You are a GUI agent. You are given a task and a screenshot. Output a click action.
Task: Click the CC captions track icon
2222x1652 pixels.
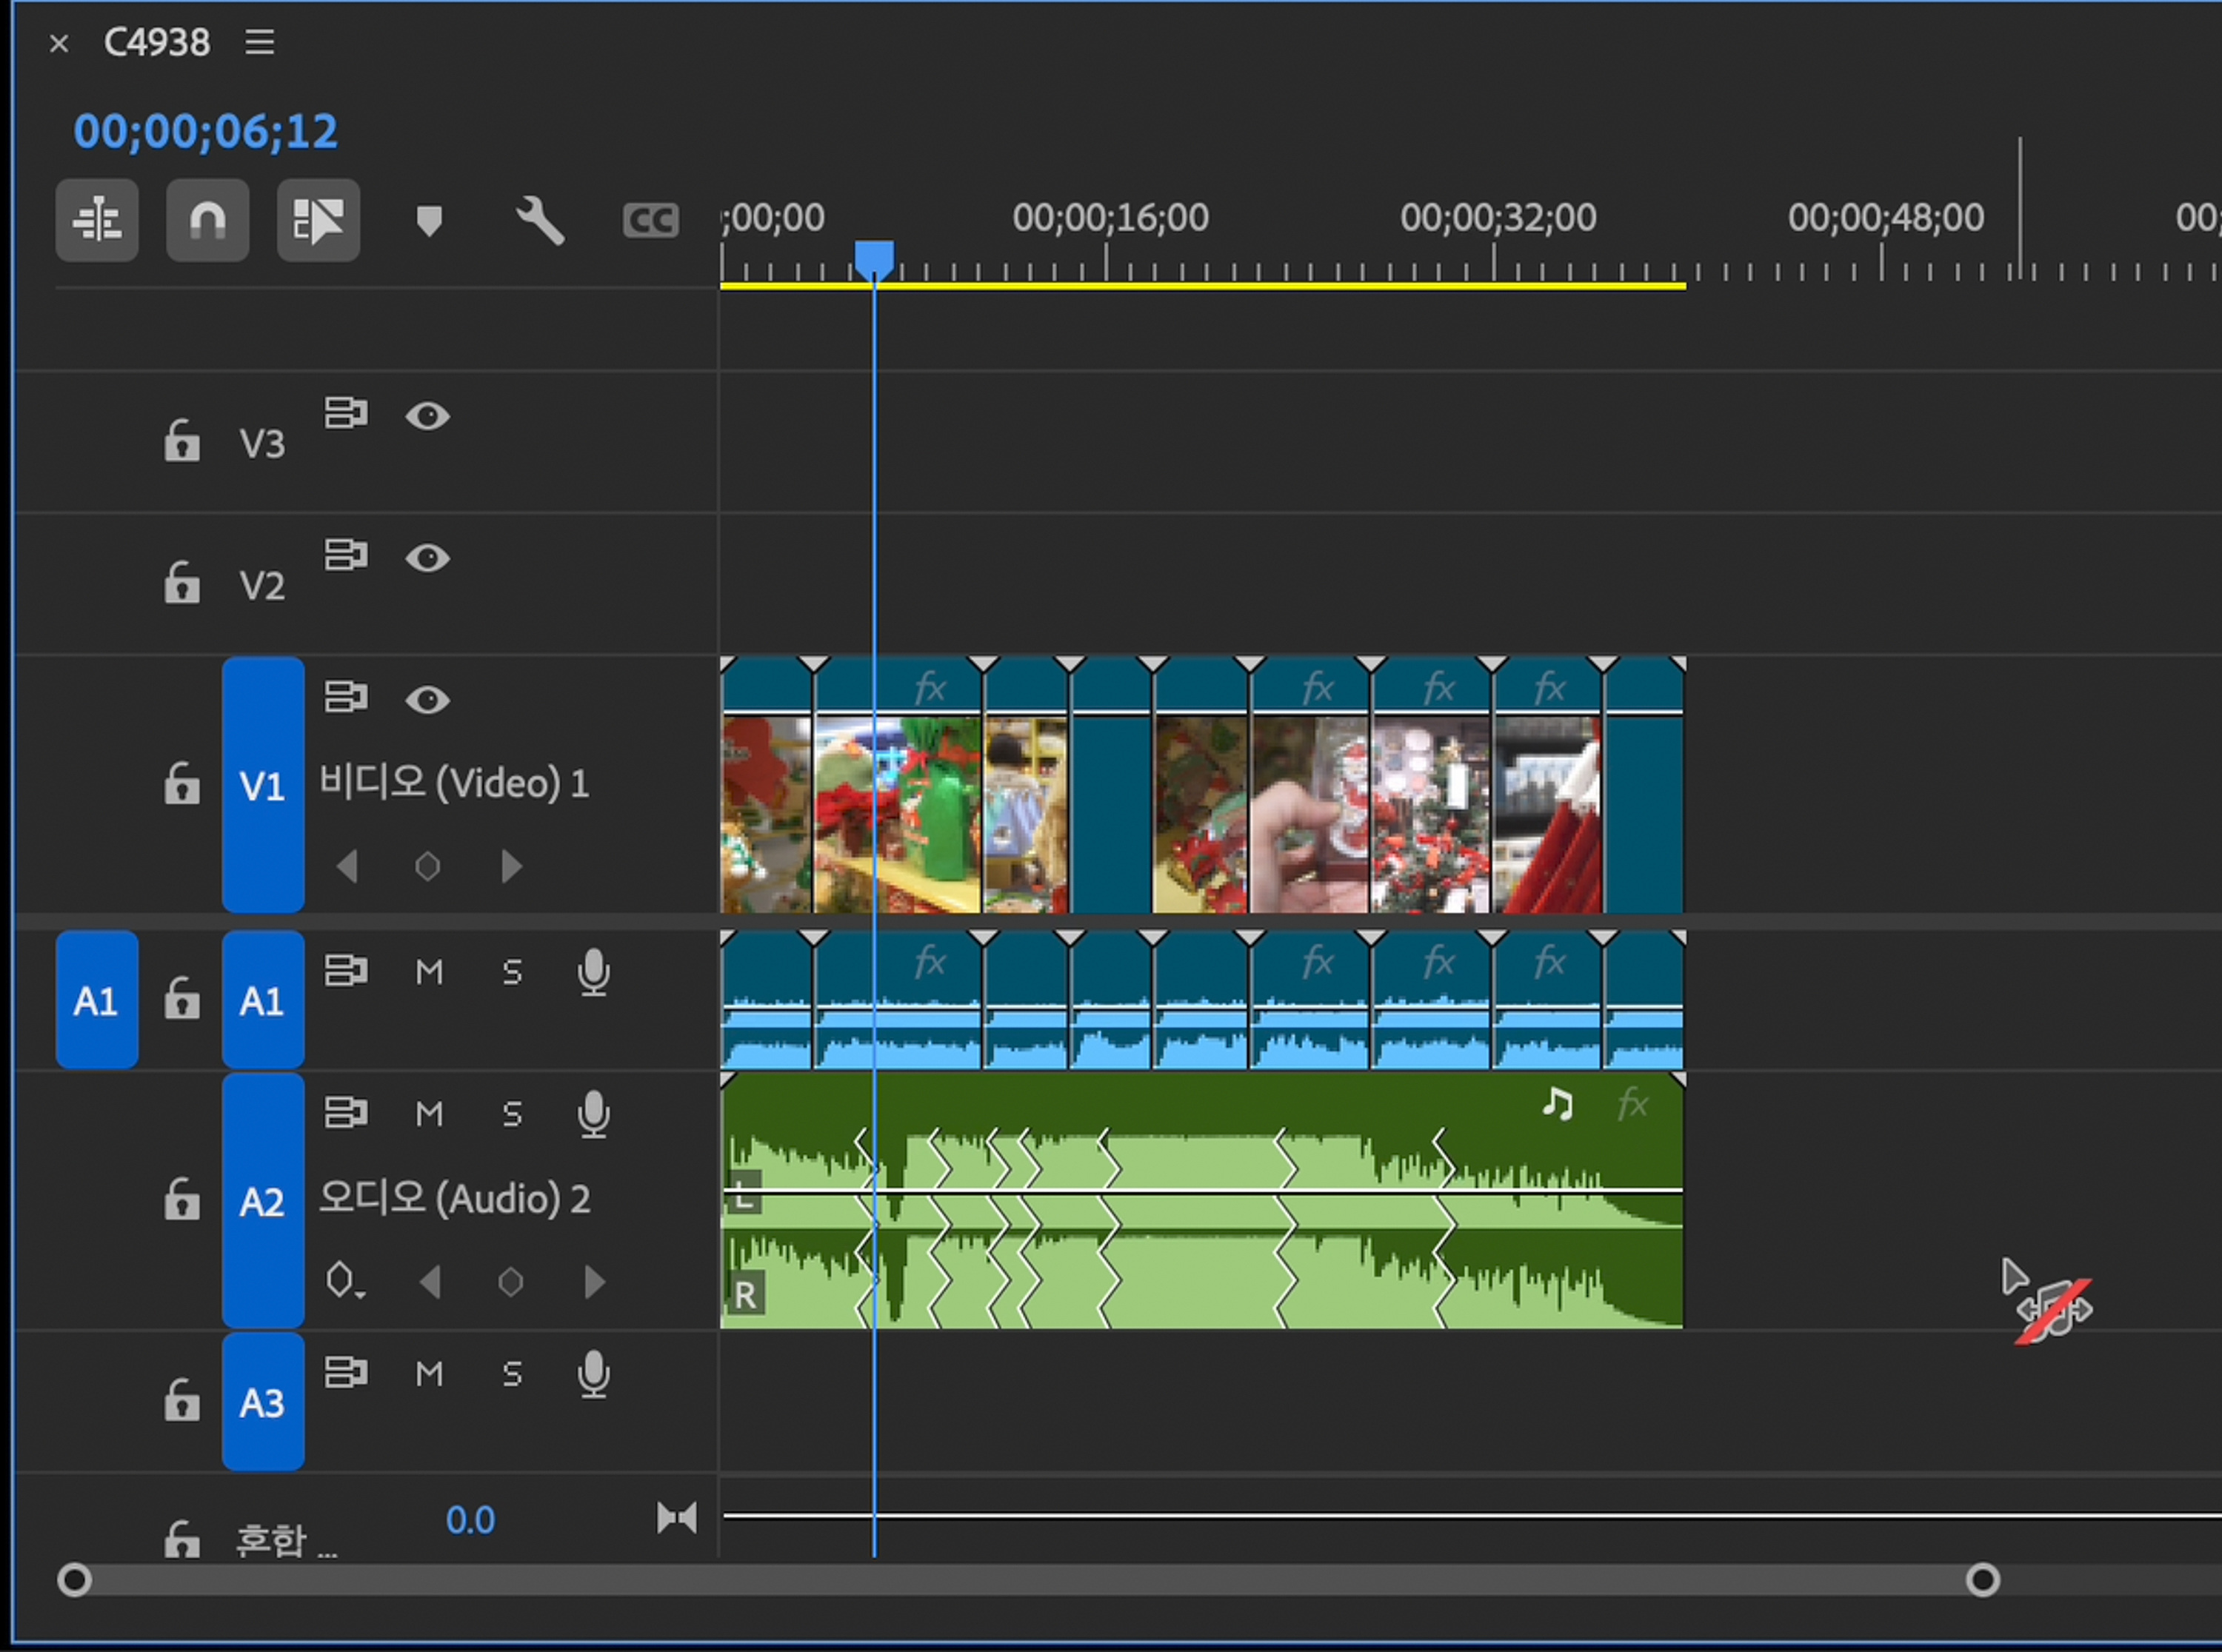(650, 220)
